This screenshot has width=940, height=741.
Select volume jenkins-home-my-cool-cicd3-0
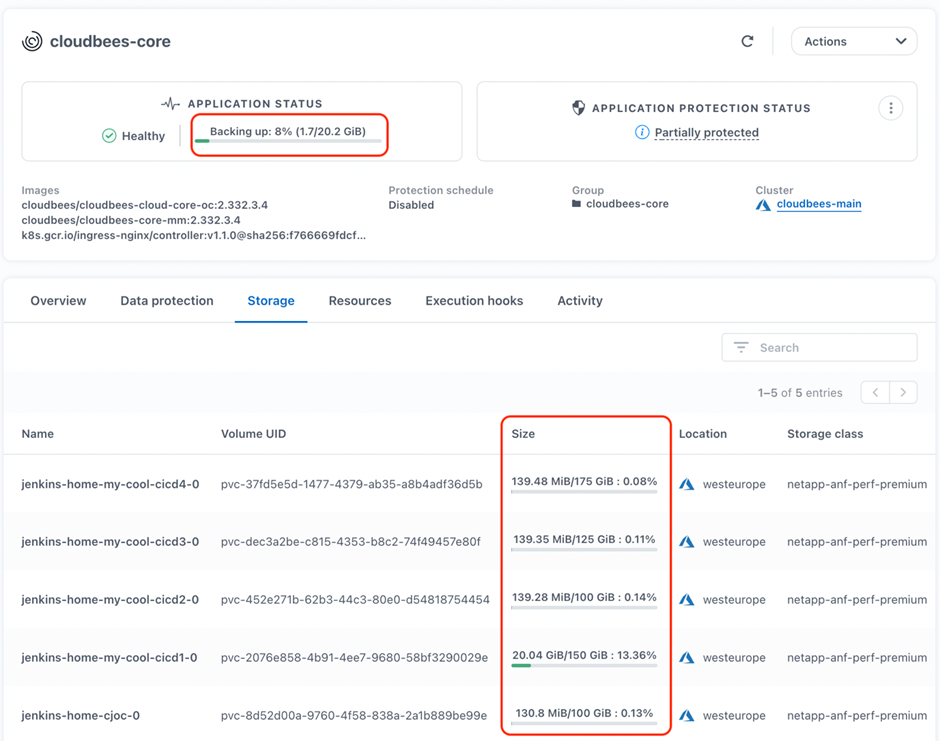pos(110,541)
